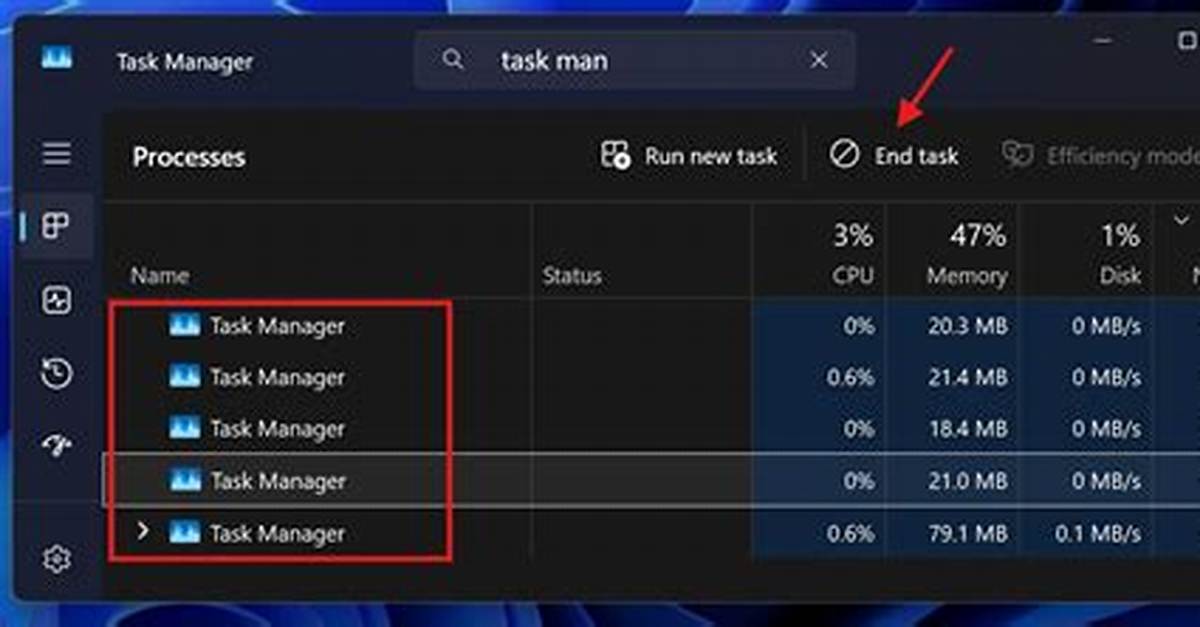1200x627 pixels.
Task: Click the Processes page heading
Action: (x=189, y=157)
